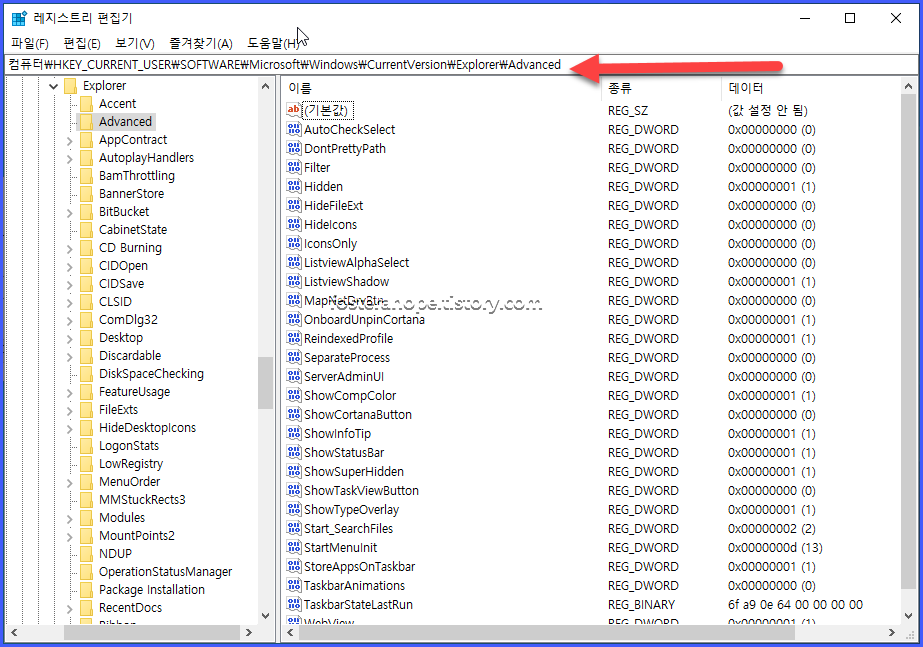Collapse the Explorer tree node
Screen dimensions: 923x647
pos(54,87)
